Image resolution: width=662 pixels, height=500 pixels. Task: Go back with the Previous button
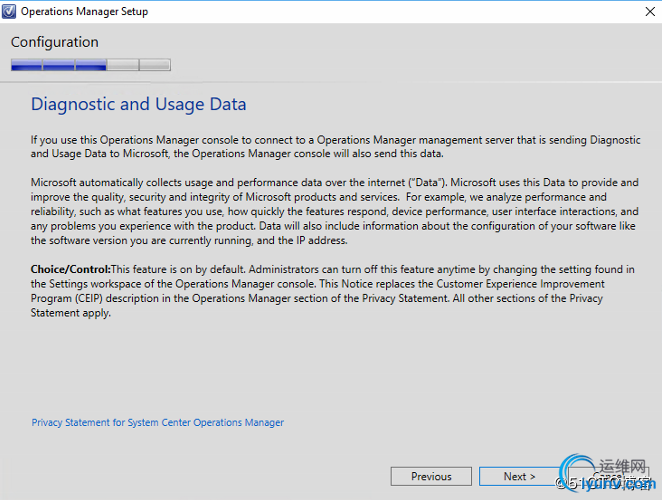(x=431, y=476)
